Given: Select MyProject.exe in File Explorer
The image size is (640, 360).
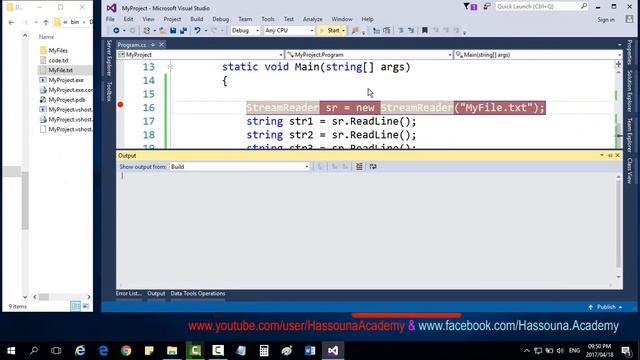Looking at the screenshot, I should (66, 80).
